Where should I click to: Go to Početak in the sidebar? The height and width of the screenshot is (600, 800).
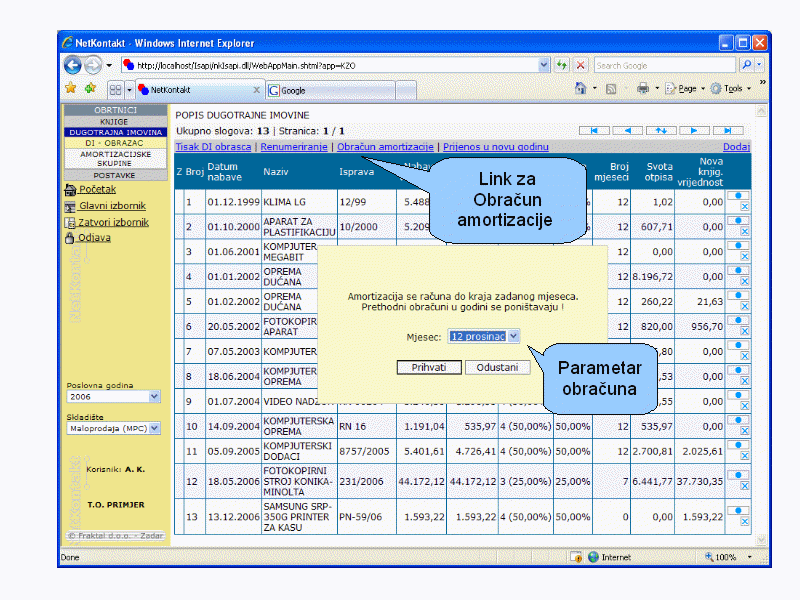pos(97,189)
